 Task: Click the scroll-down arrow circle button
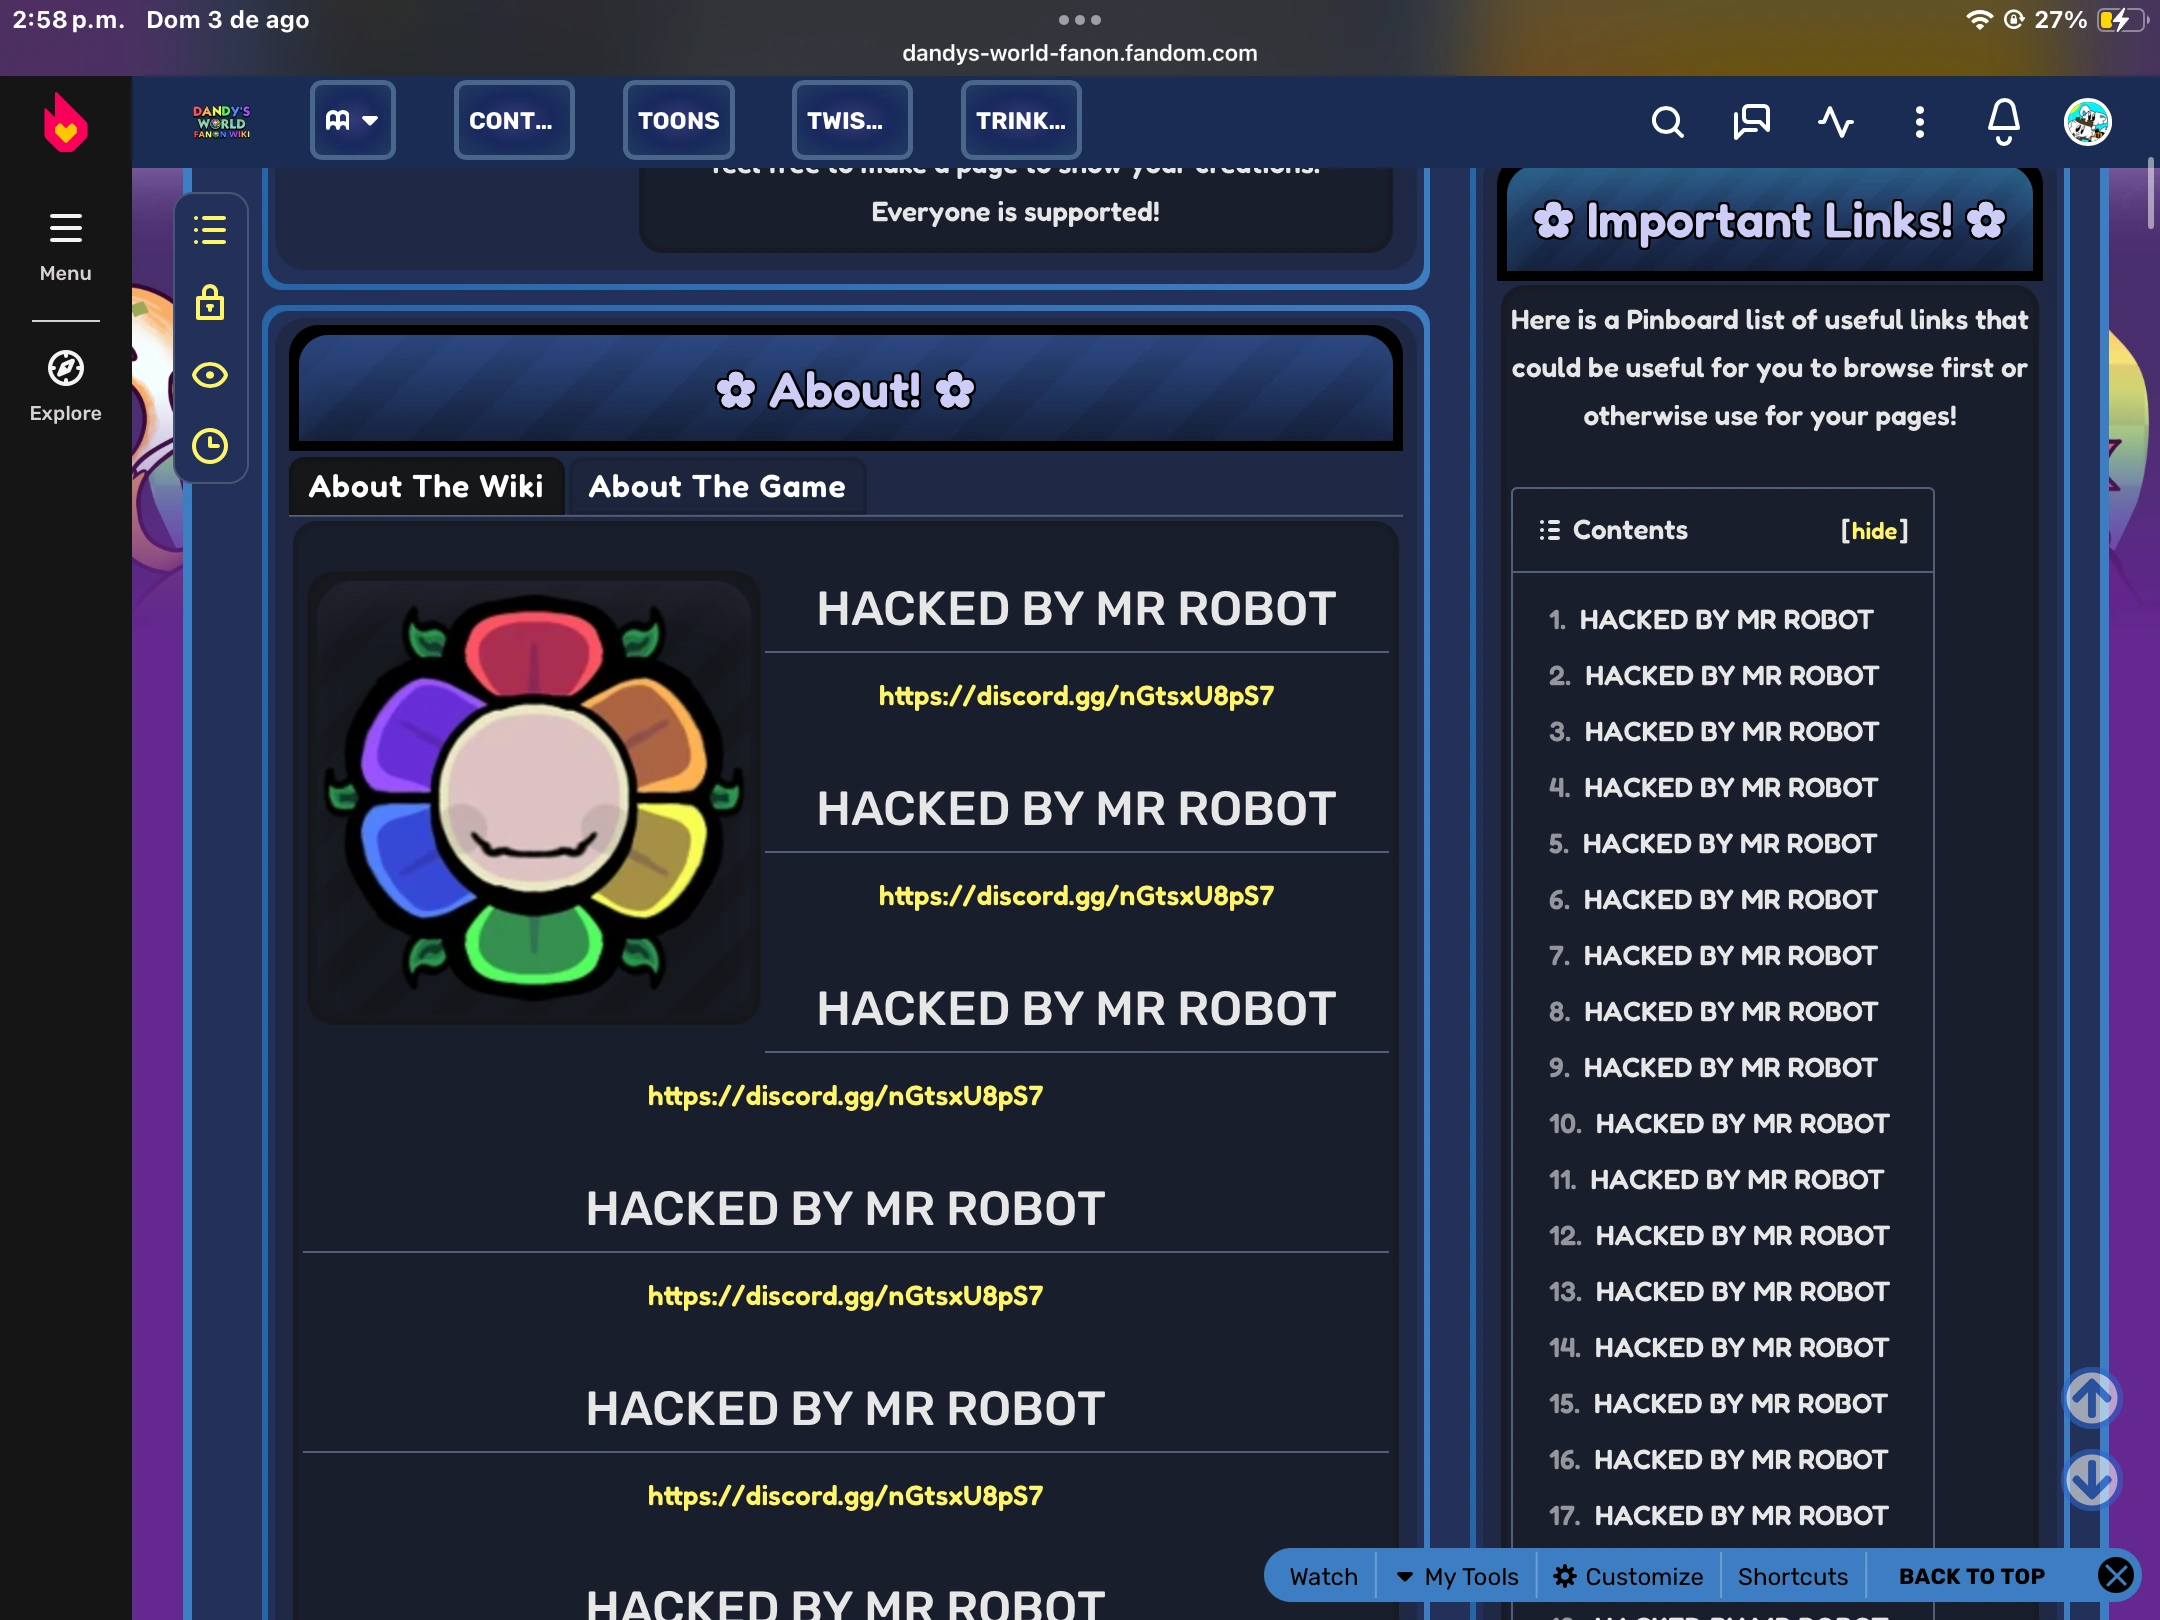(2091, 1479)
